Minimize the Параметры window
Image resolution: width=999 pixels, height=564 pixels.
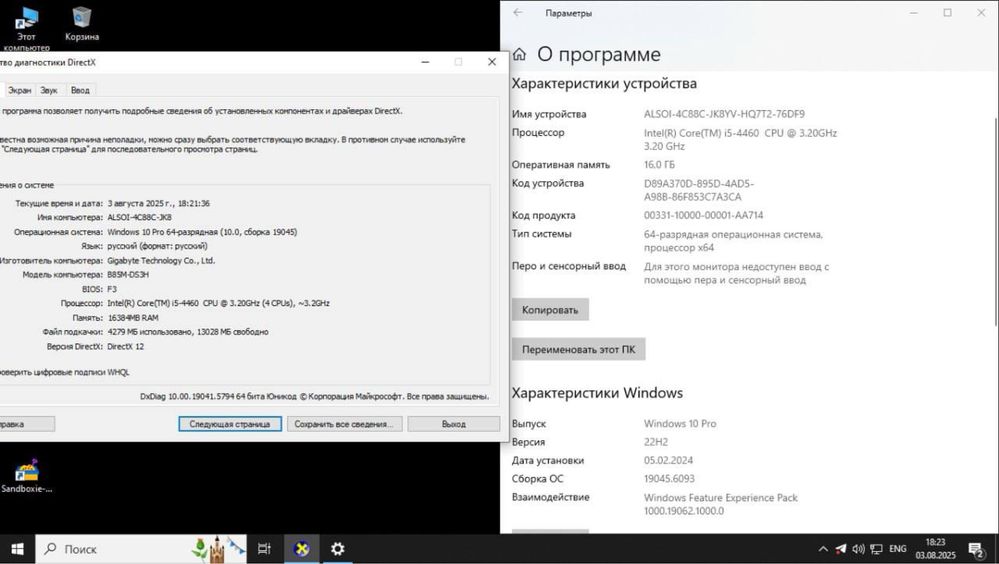pyautogui.click(x=914, y=13)
